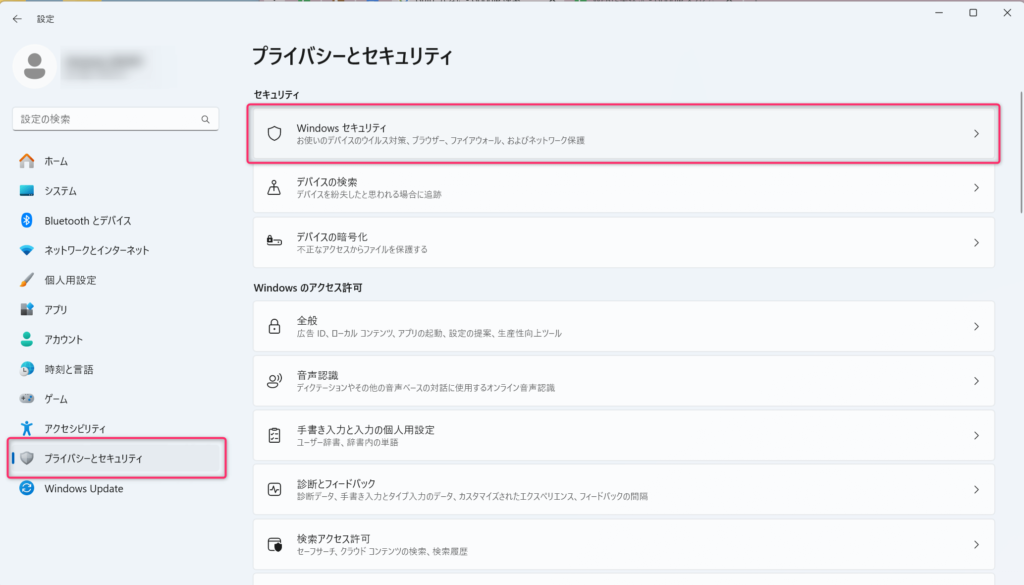1024x585 pixels.
Task: Open Windows セキュリティ settings row
Action: pos(624,133)
